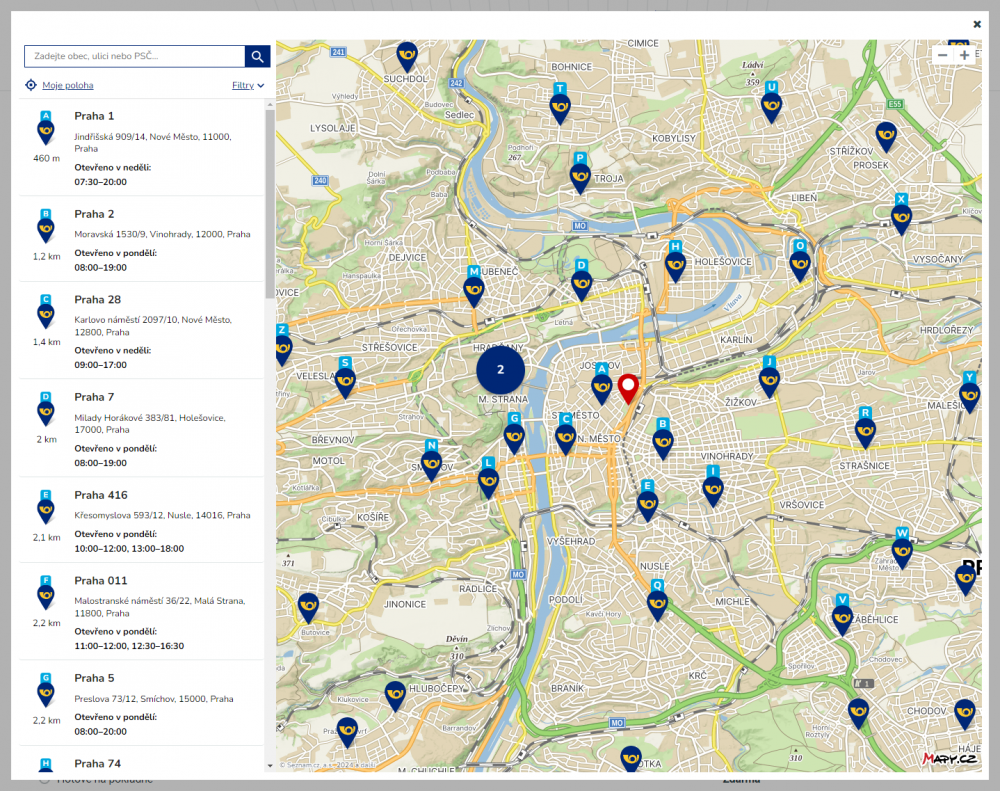Select Praha 5 in the branch list
This screenshot has height=791, width=1000.
pyautogui.click(x=142, y=703)
